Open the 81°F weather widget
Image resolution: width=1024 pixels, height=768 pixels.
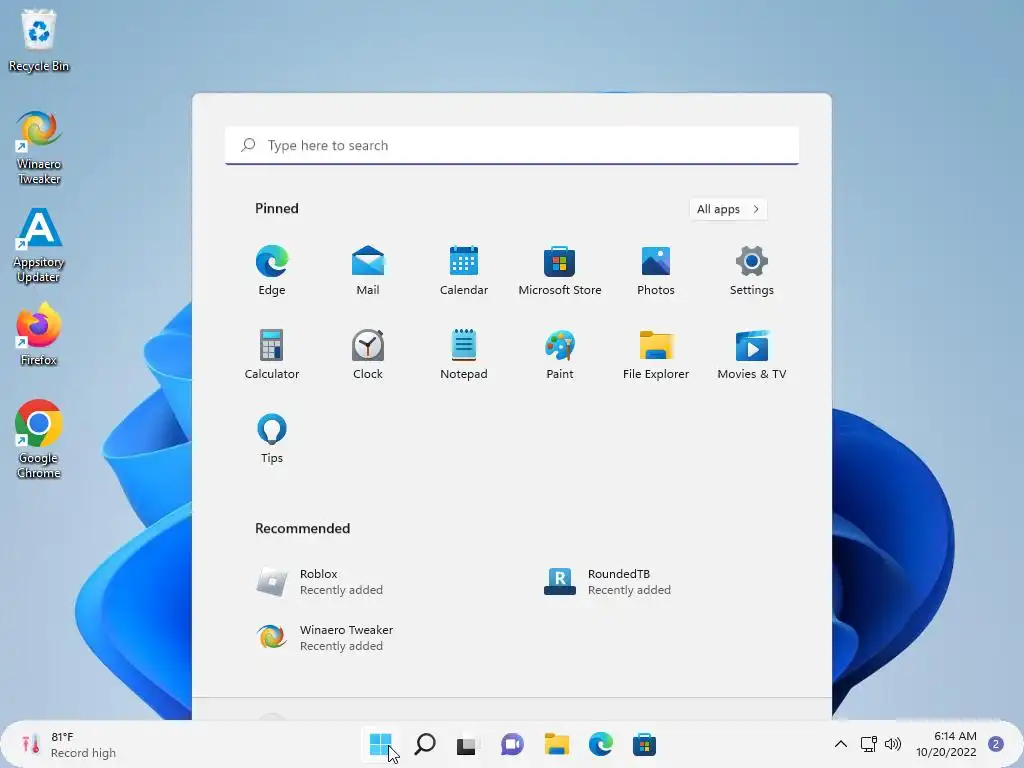[x=69, y=744]
